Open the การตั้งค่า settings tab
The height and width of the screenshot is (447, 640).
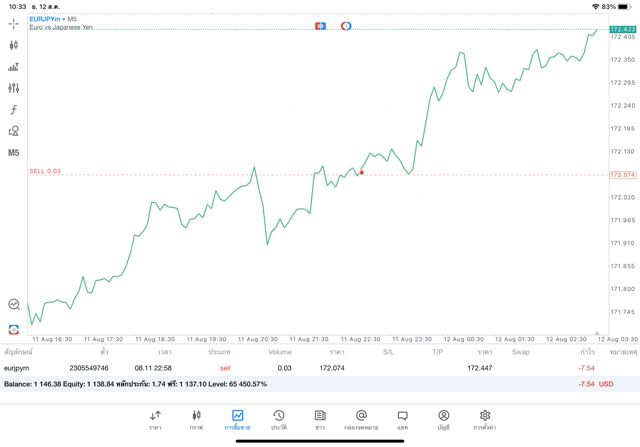click(x=485, y=419)
